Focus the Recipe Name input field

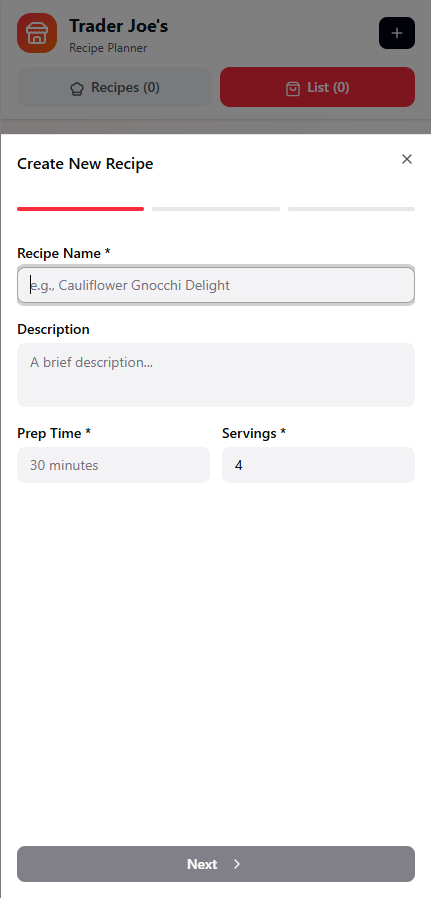216,285
